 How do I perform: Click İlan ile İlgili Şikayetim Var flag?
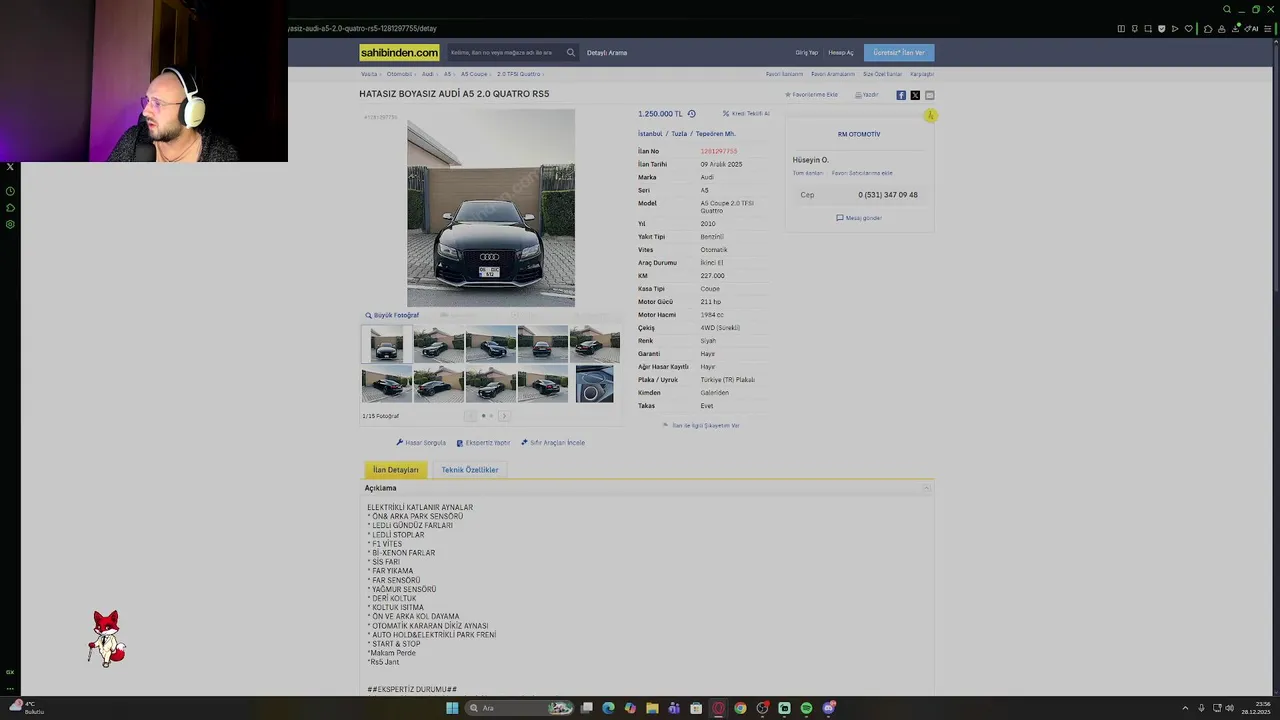click(701, 426)
